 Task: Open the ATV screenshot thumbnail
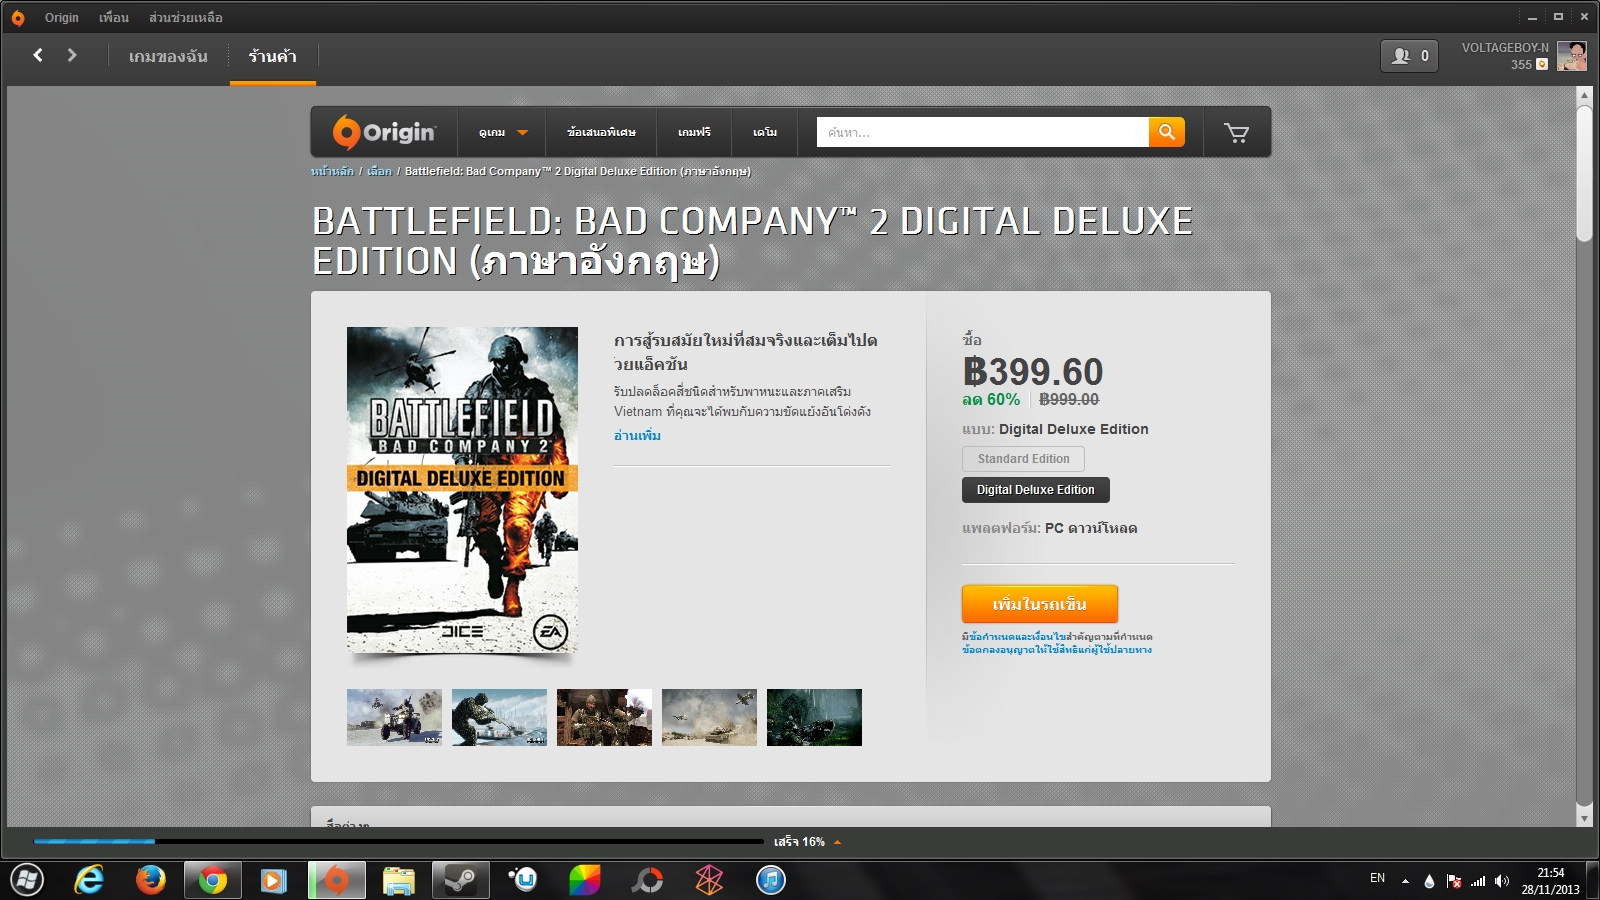394,717
